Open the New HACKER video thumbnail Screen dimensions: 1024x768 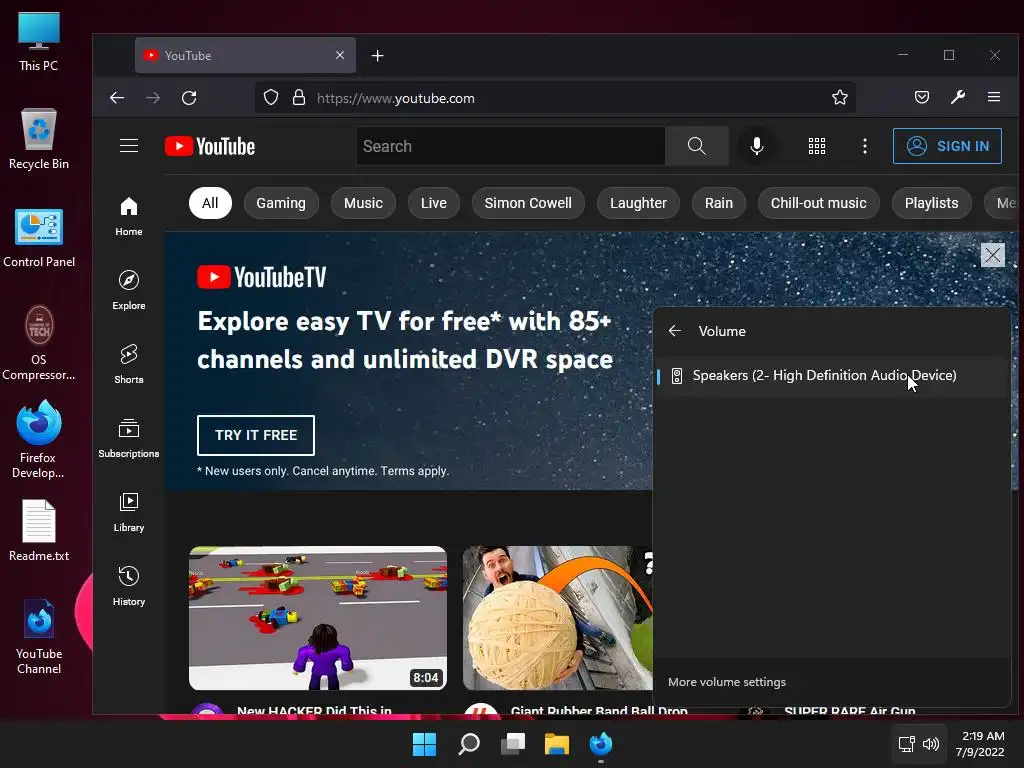pyautogui.click(x=318, y=618)
